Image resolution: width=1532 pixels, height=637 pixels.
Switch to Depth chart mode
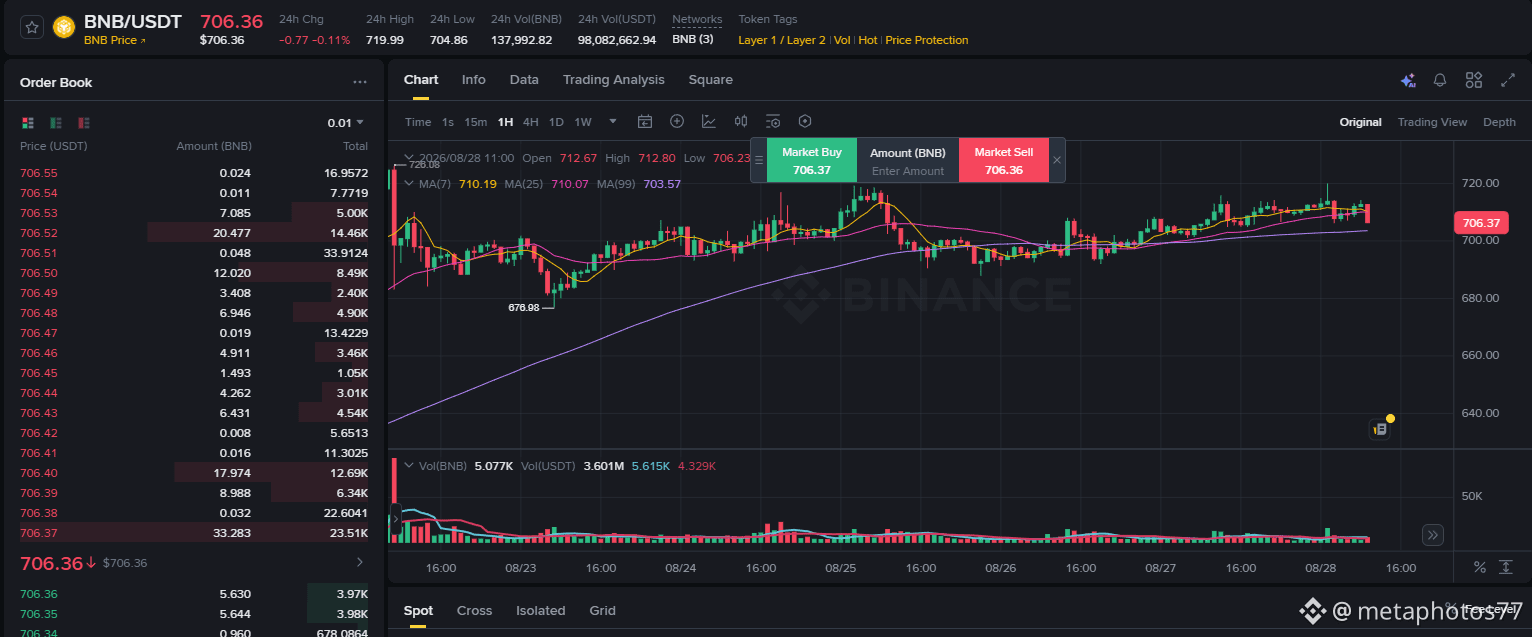[x=1499, y=122]
